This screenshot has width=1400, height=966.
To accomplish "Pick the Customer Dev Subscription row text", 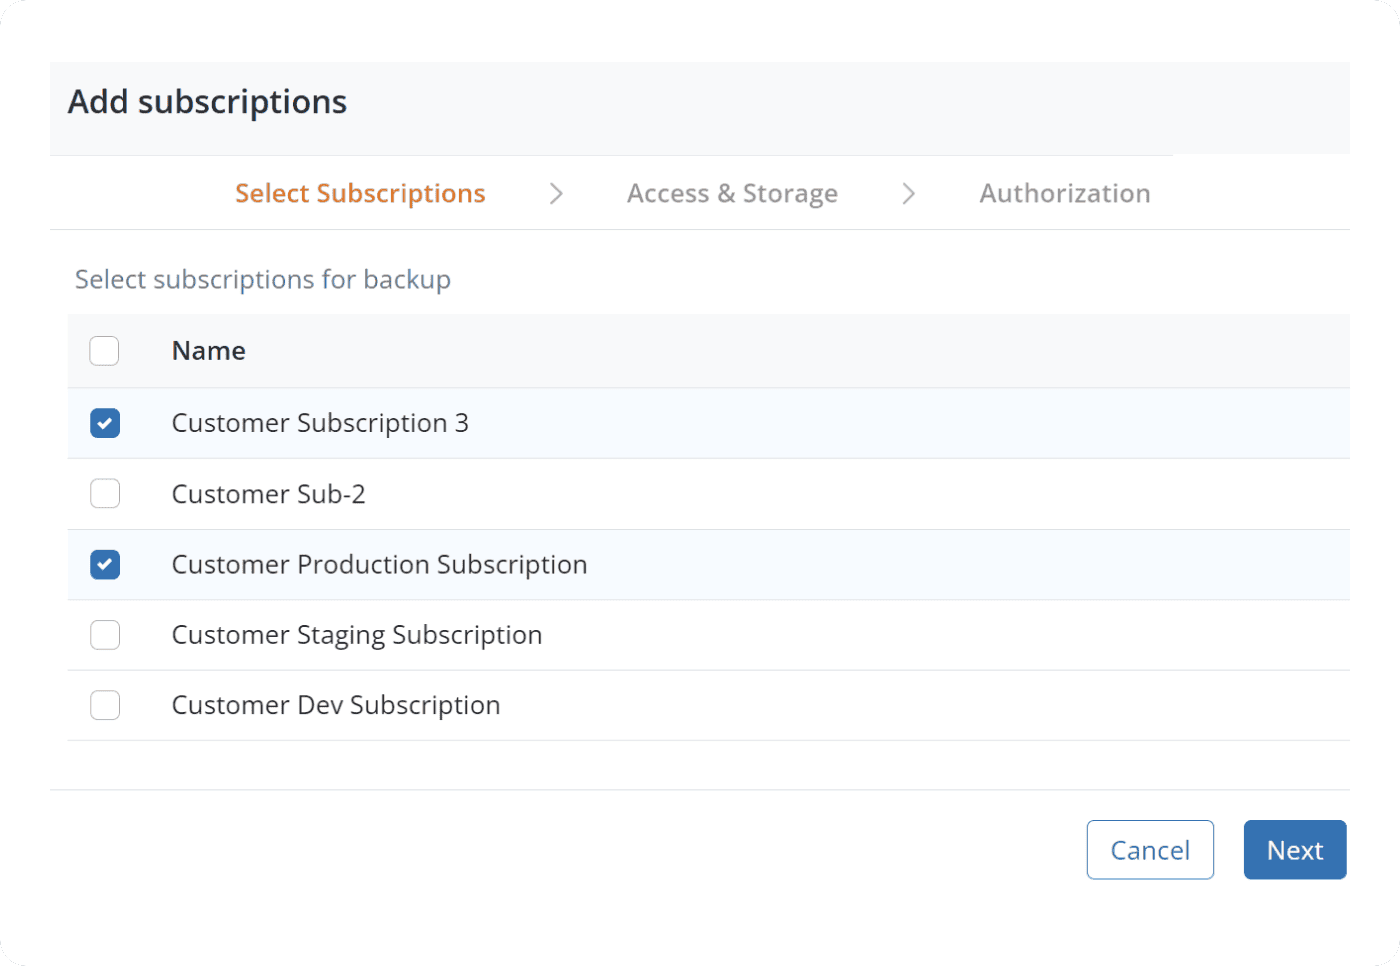I will [336, 705].
